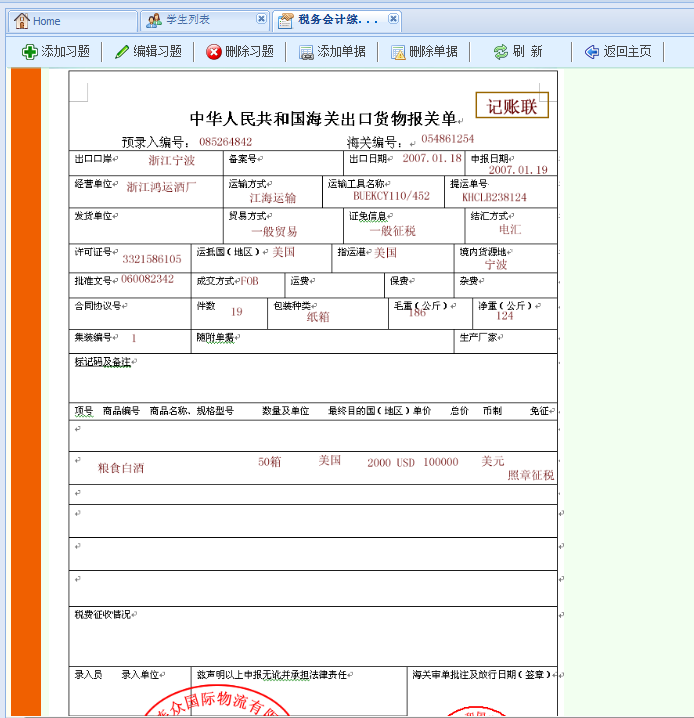Click the license number 3321586105

click(x=152, y=259)
